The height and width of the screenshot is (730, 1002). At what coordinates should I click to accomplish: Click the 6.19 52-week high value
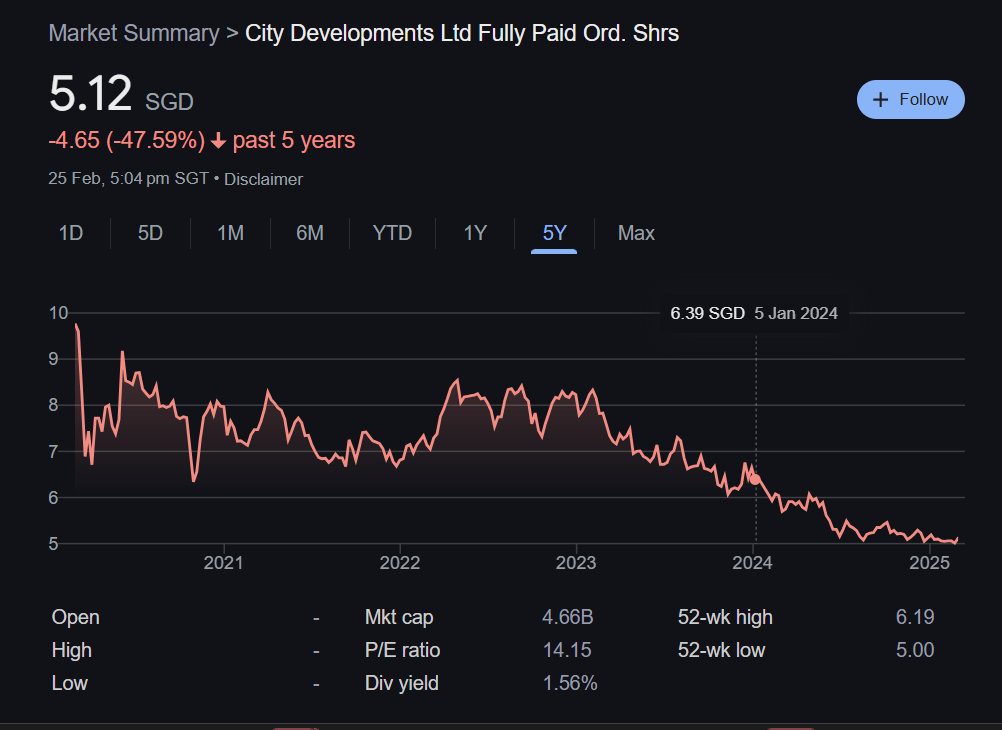914,617
